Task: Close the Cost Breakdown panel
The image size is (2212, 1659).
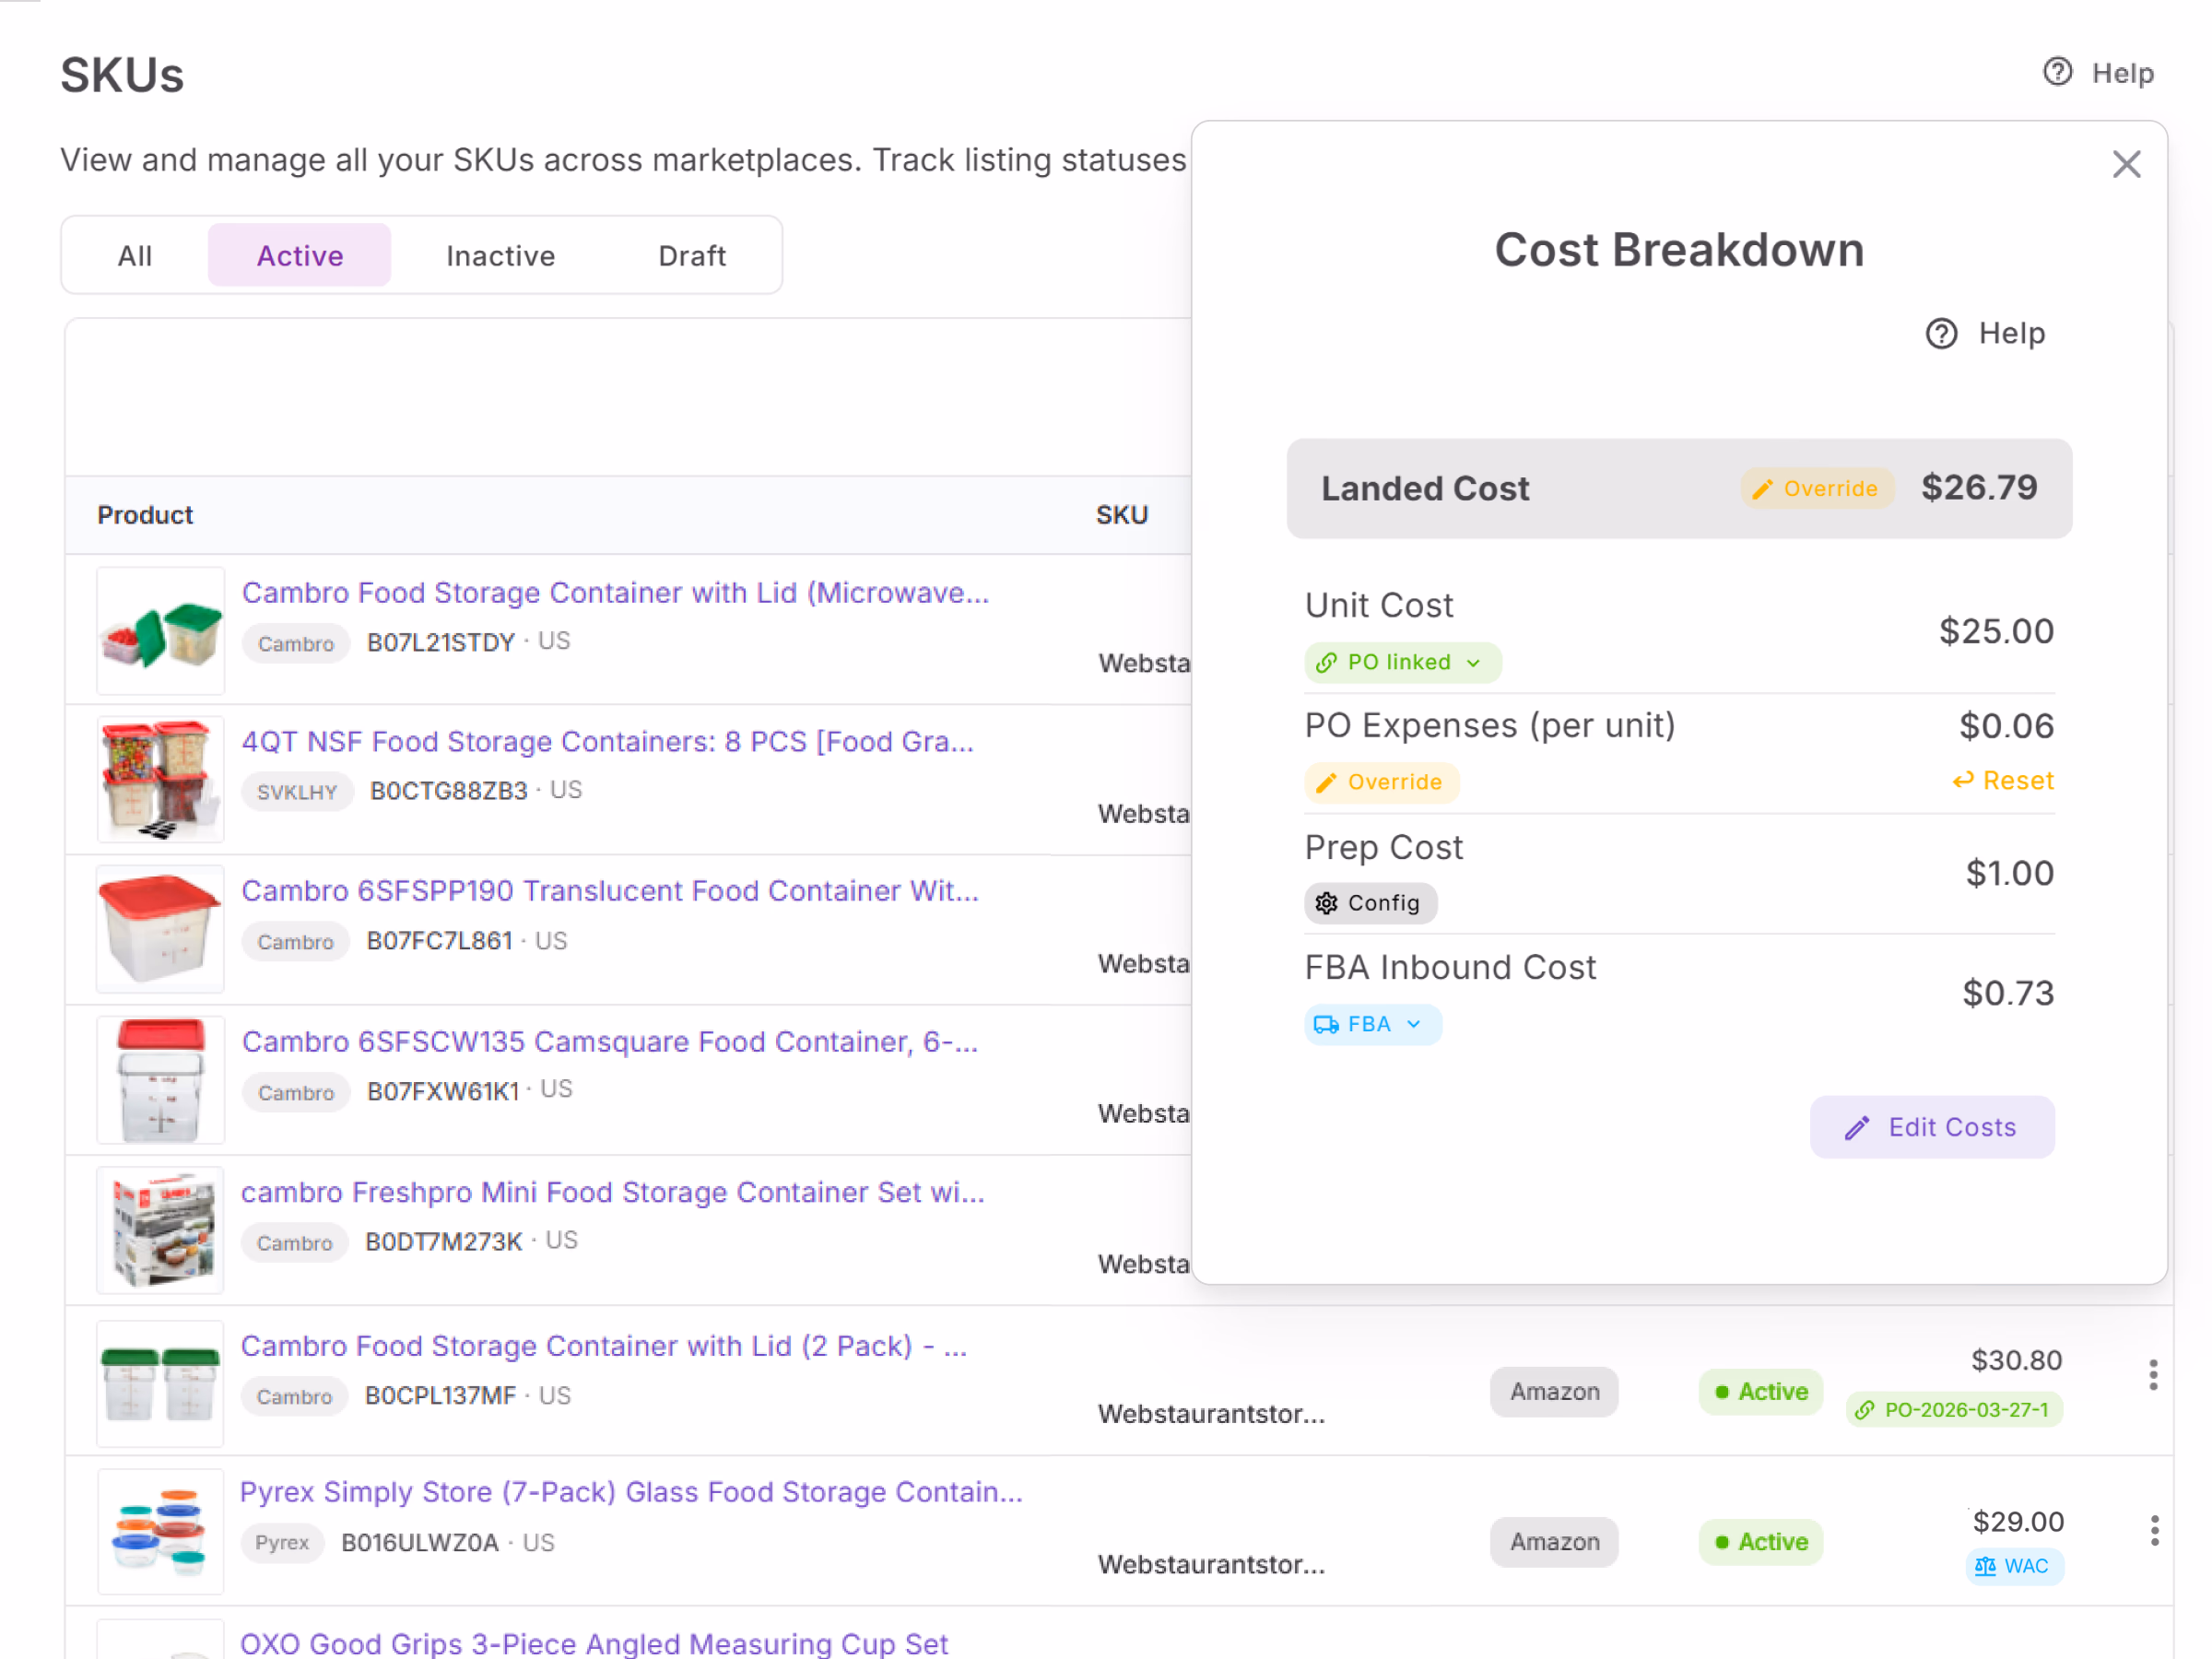Action: point(2126,164)
